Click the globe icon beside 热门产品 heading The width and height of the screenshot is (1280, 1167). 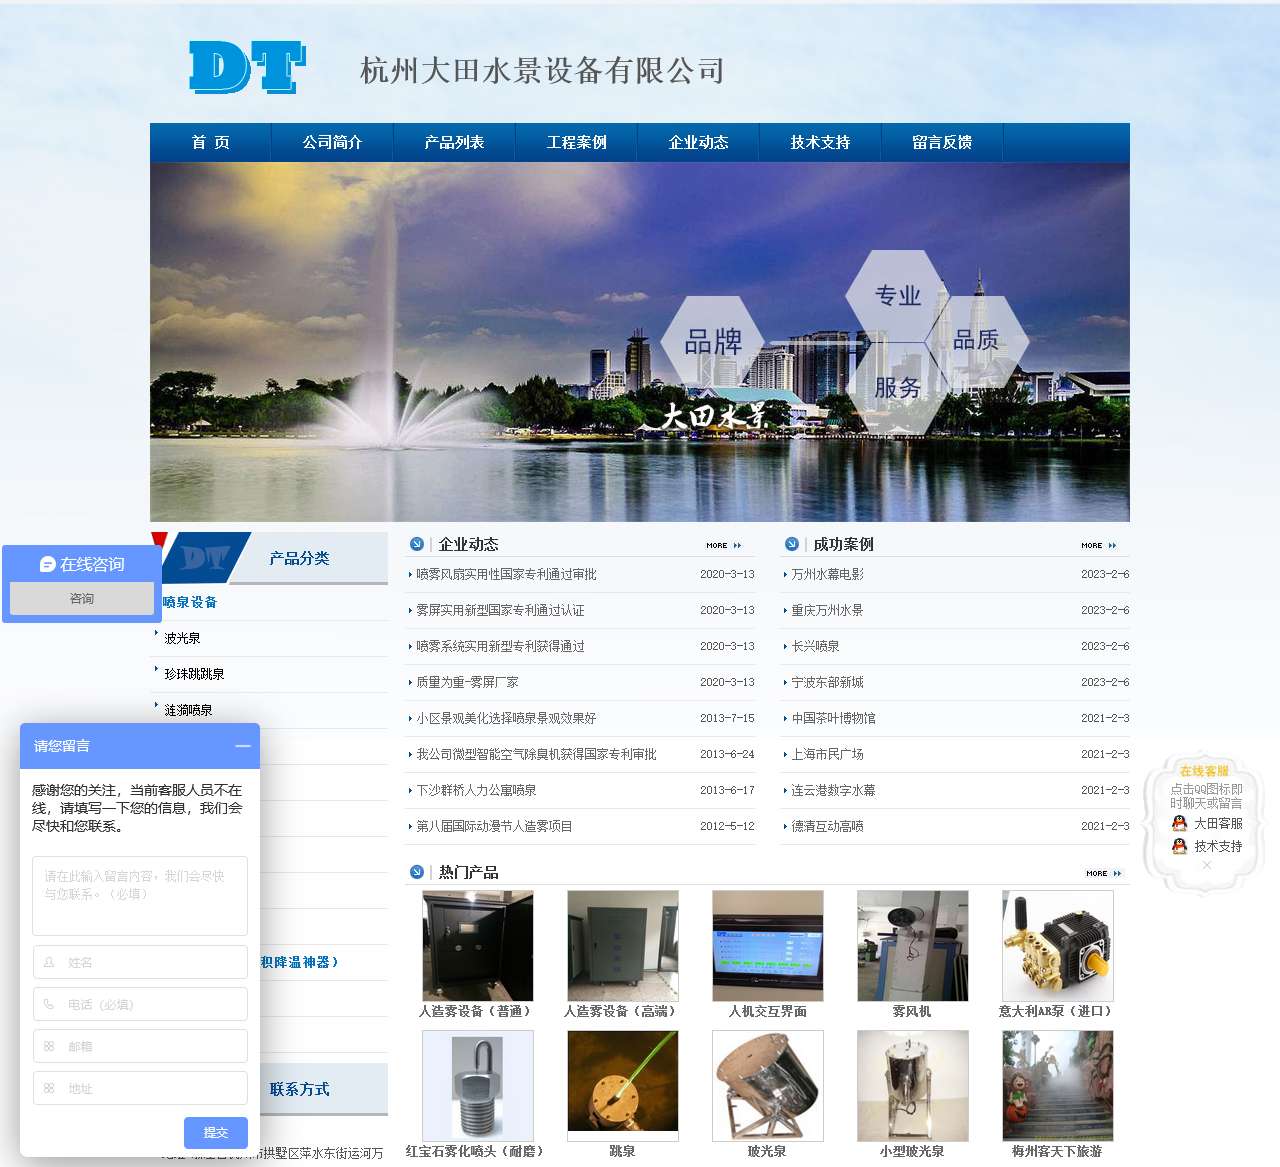[417, 871]
